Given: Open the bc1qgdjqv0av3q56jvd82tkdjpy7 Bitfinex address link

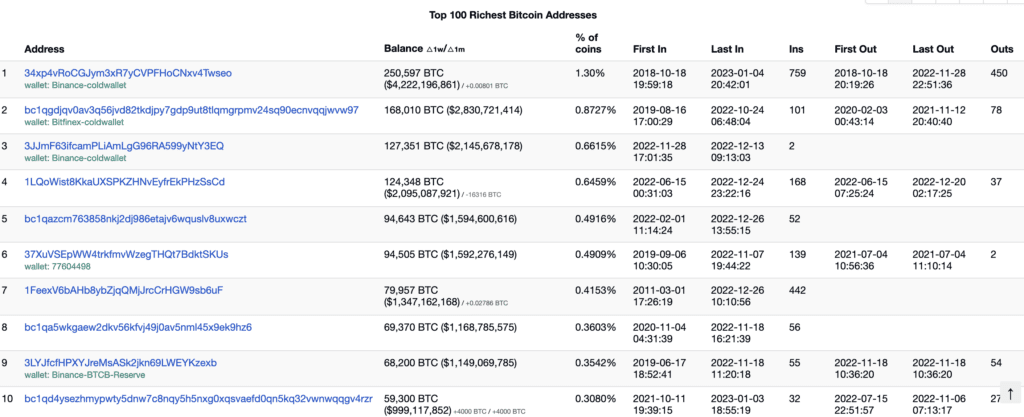Looking at the screenshot, I should click(191, 110).
